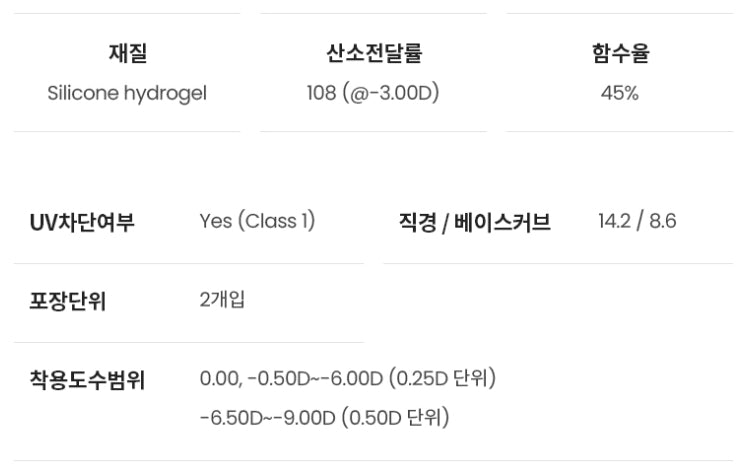The height and width of the screenshot is (474, 752).
Task: Select the 0.00, -0.50D~-6.00D power range
Action: click(x=291, y=379)
